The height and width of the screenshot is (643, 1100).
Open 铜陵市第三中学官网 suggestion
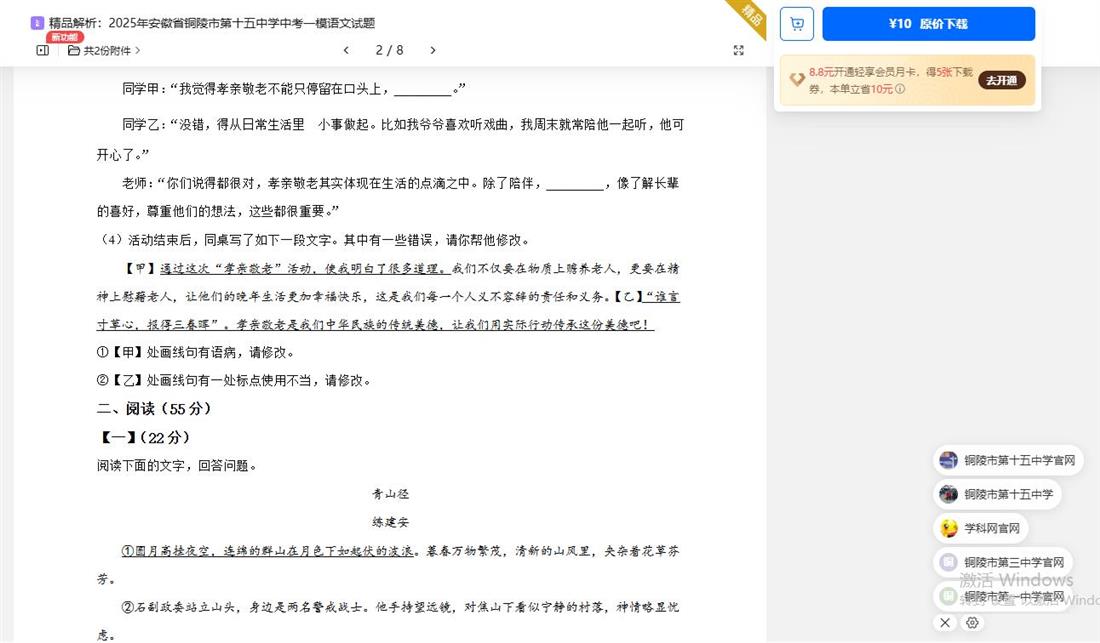tap(1003, 562)
